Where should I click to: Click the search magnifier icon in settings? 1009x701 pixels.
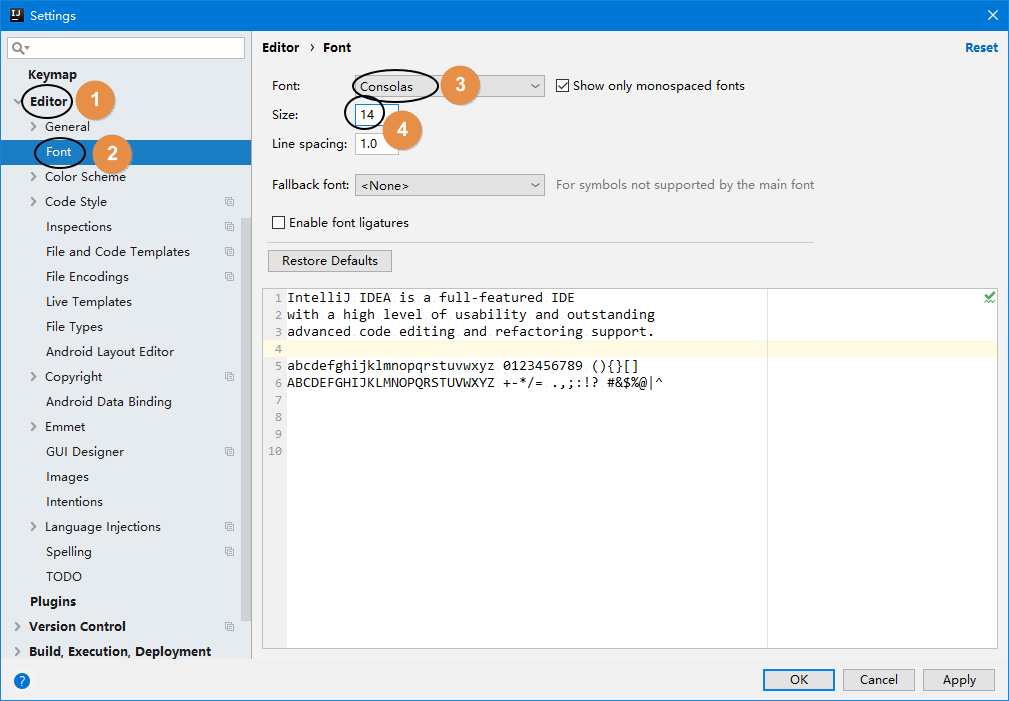click(x=19, y=48)
